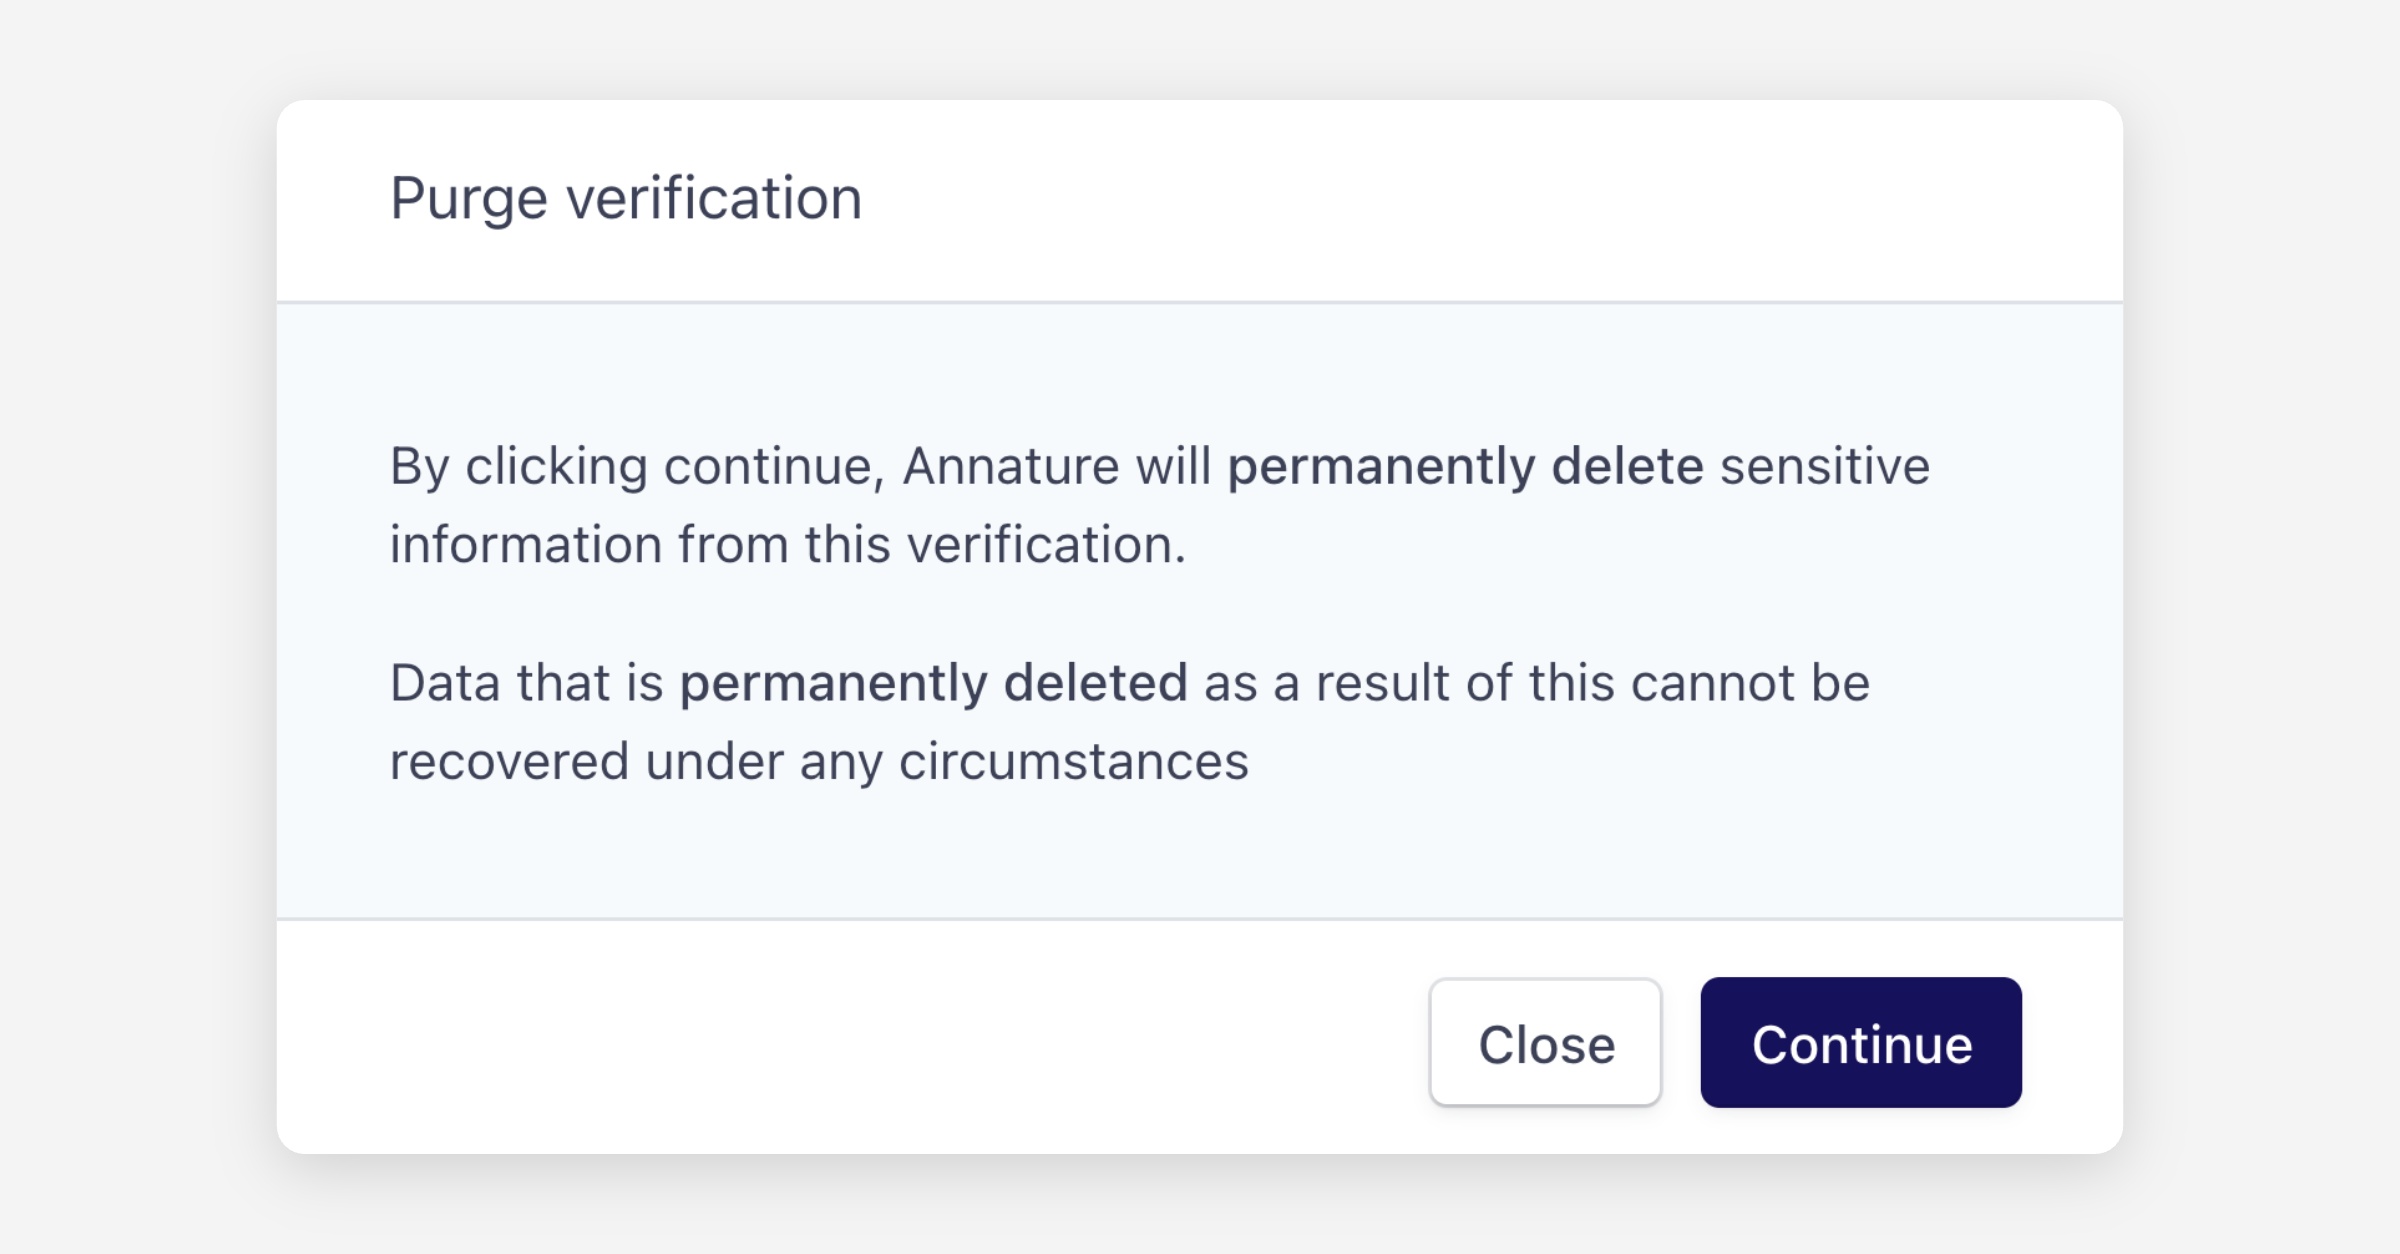Dismiss the dialog using the Close button
Viewport: 2400px width, 1254px height.
[1545, 1043]
